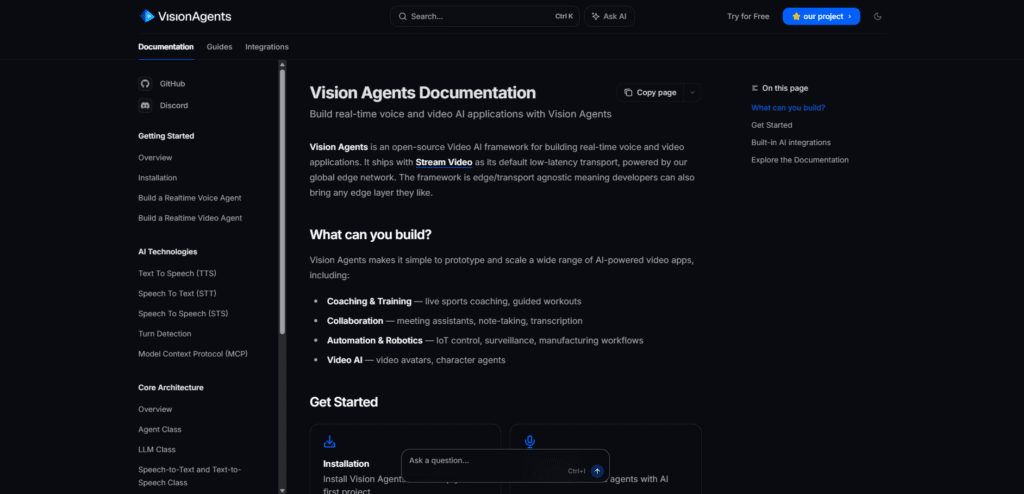The width and height of the screenshot is (1024, 494).
Task: Click the Installation card title
Action: (346, 464)
